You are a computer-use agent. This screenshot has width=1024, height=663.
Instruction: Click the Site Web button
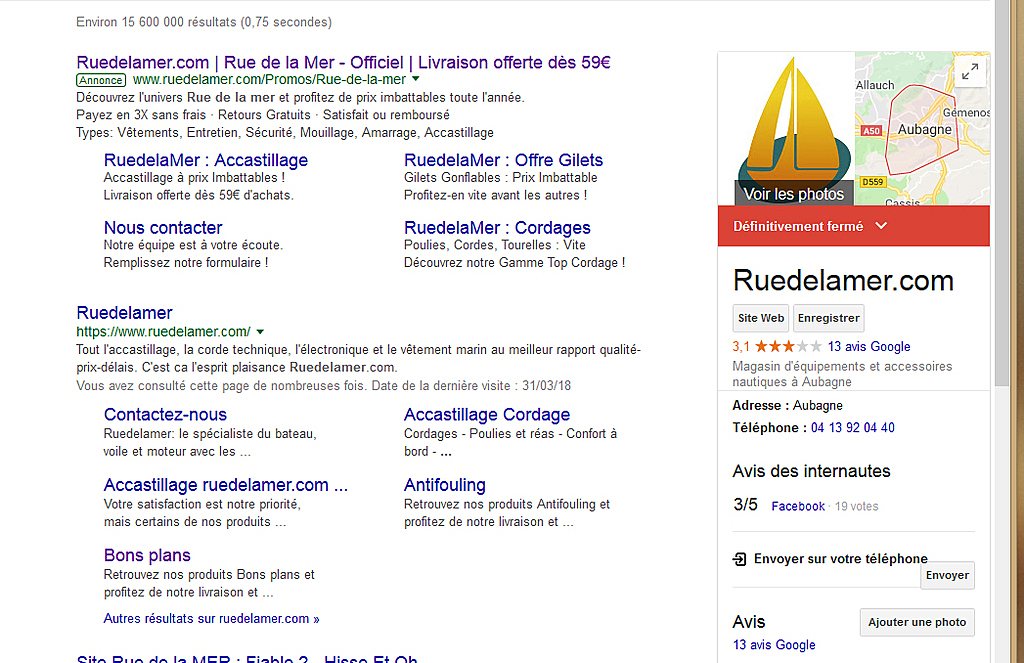tap(761, 318)
